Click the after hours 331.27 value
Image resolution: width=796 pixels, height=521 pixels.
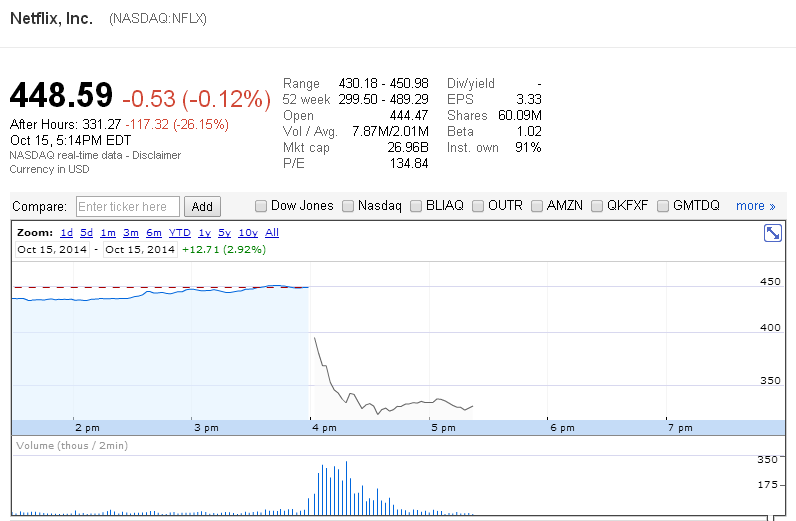[x=102, y=124]
